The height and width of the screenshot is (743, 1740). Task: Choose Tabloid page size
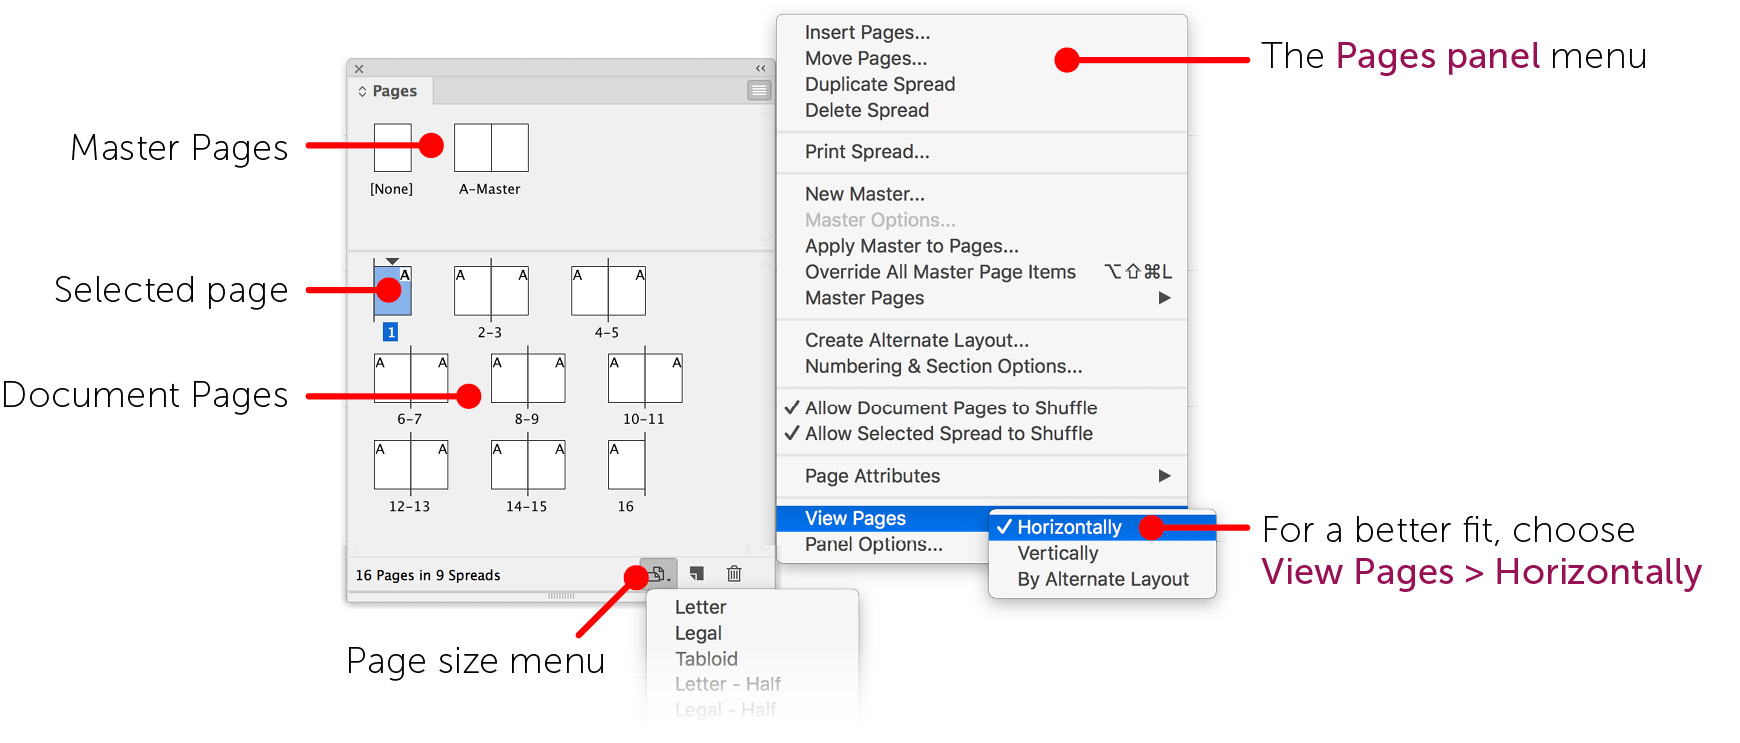tap(752, 659)
